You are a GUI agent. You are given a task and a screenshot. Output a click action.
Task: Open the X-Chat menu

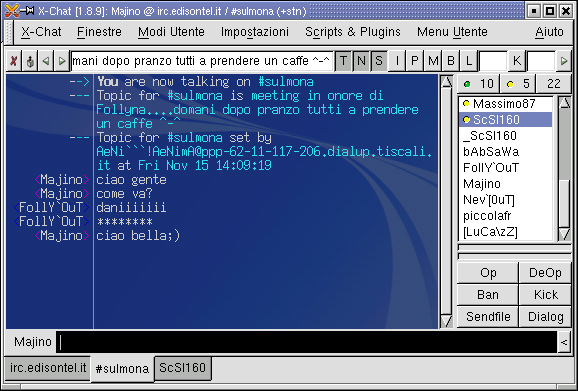(41, 32)
